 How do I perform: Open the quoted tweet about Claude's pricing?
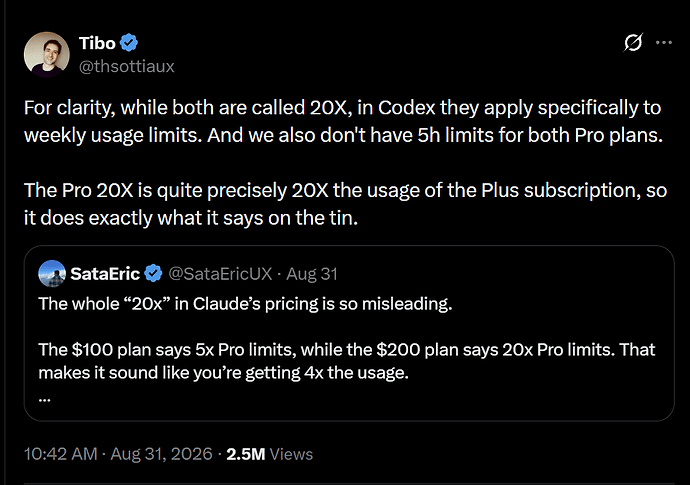coord(349,333)
